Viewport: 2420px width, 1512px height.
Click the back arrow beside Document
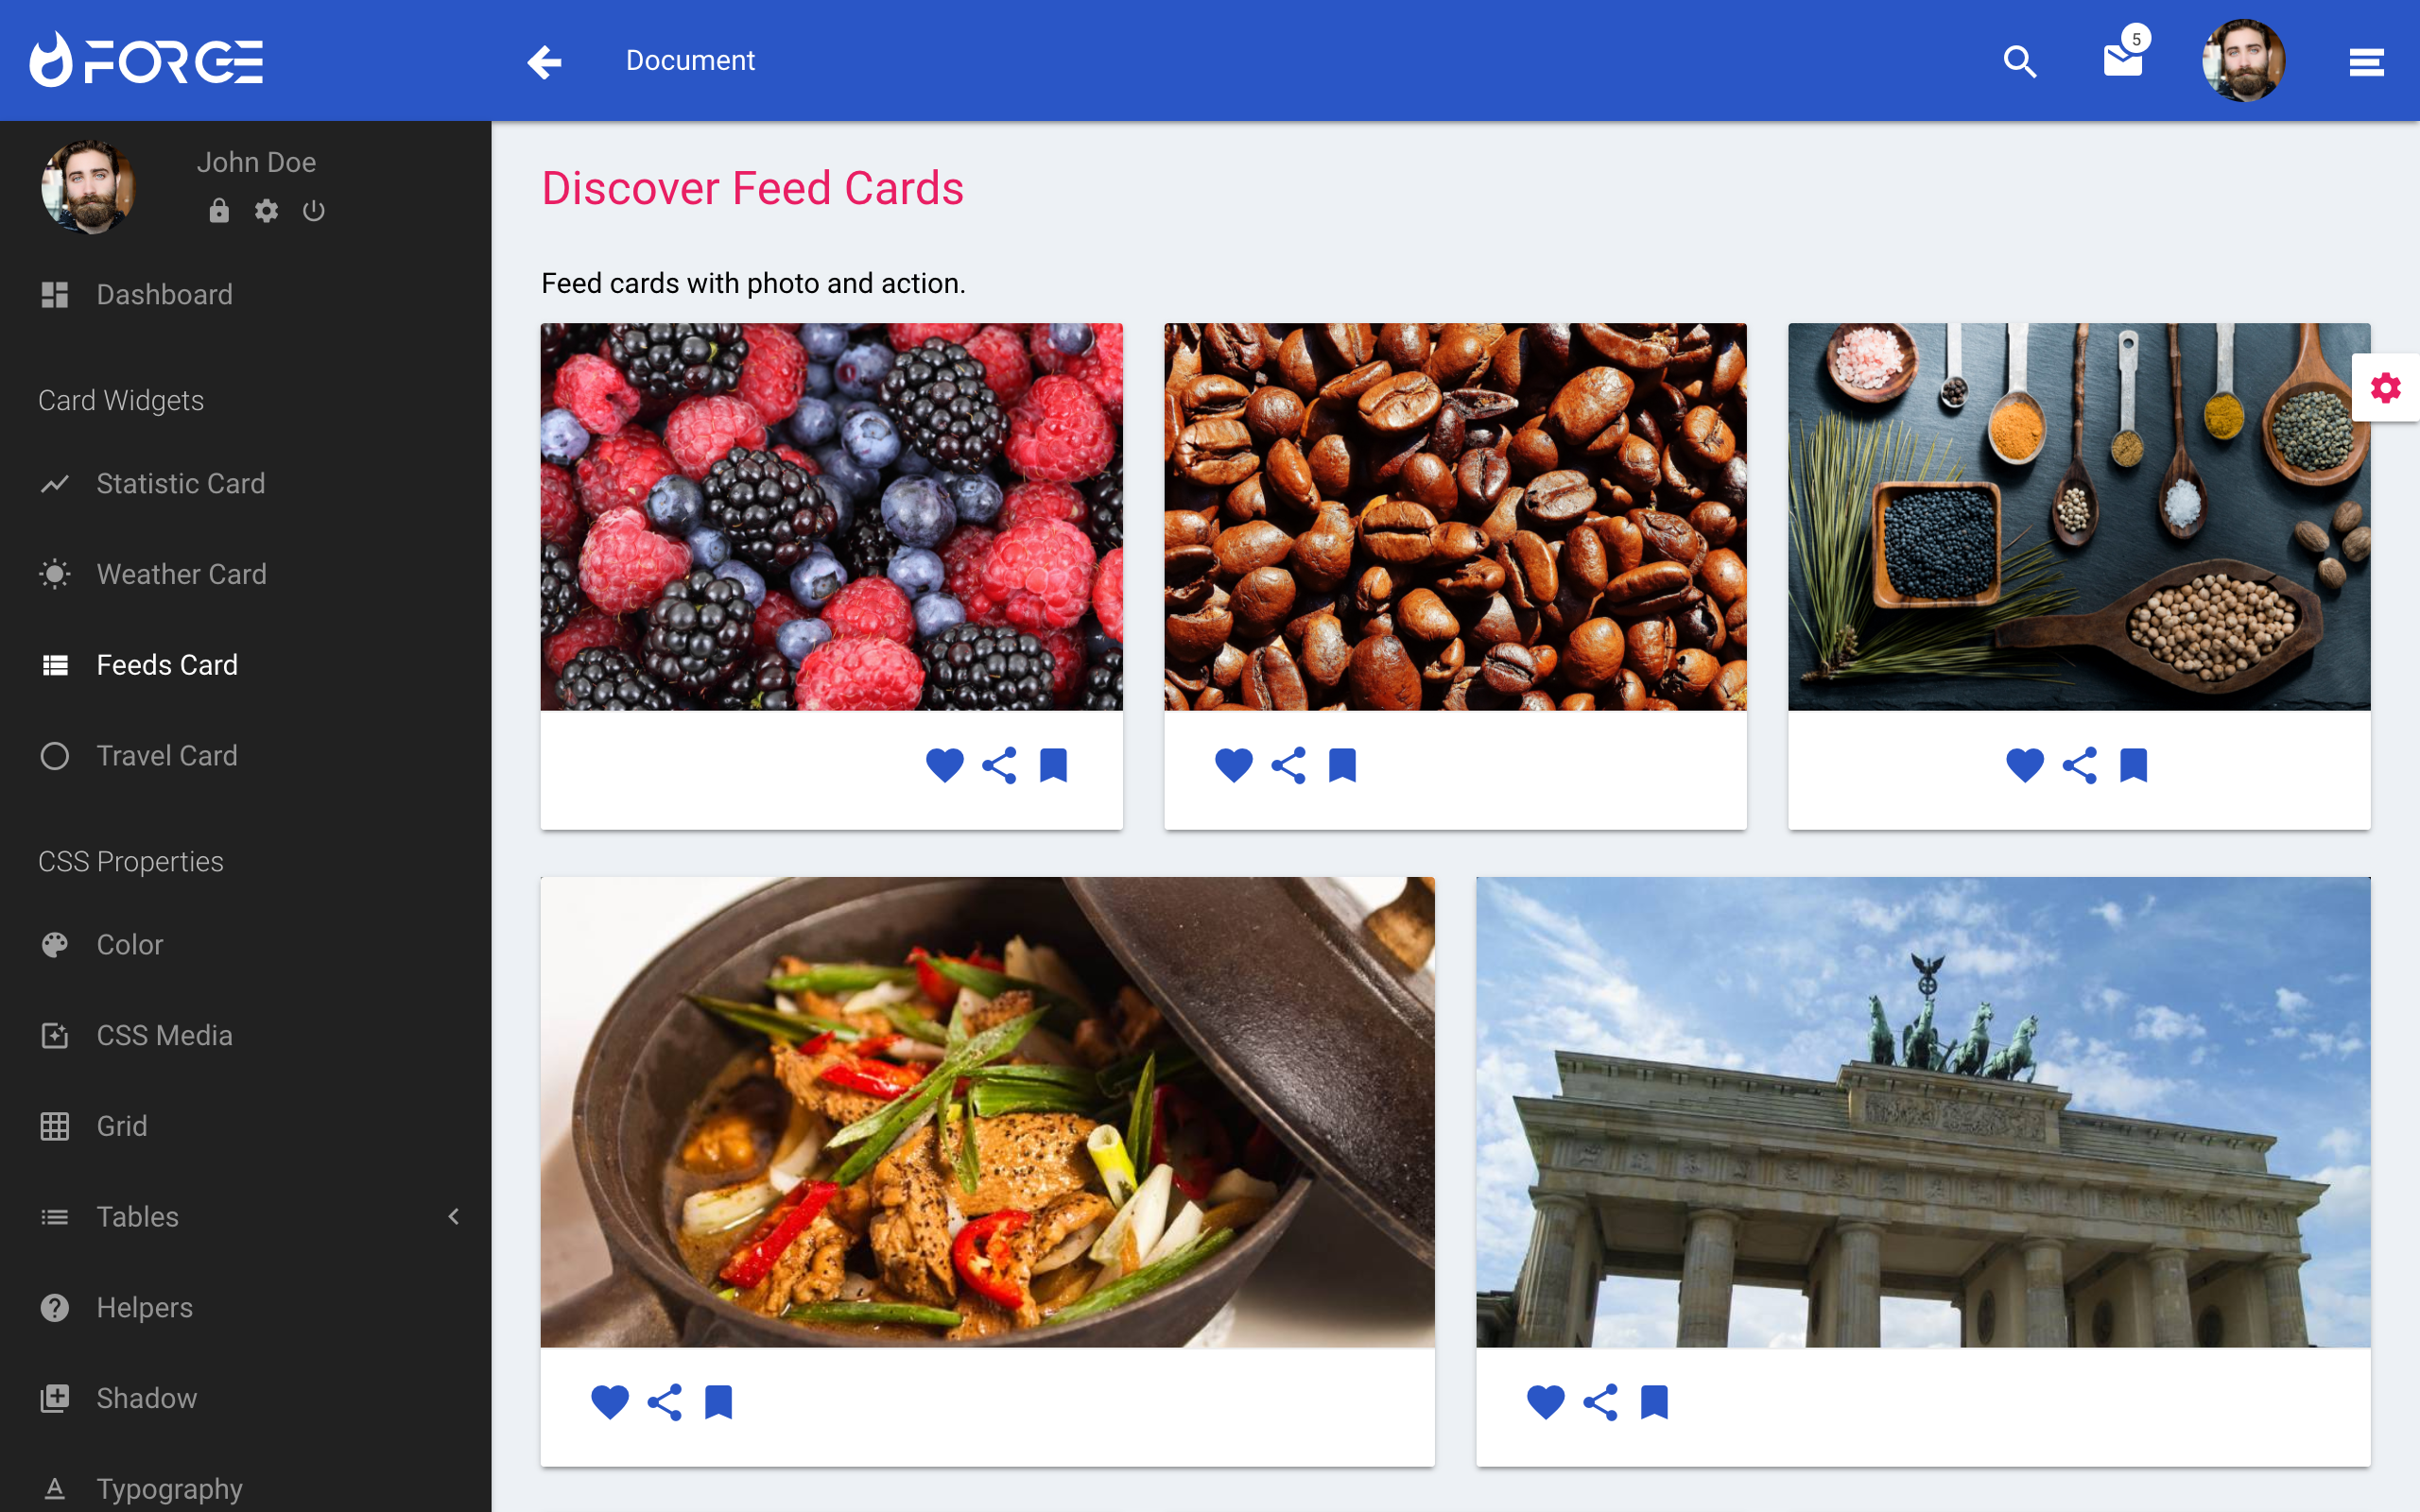pyautogui.click(x=544, y=61)
